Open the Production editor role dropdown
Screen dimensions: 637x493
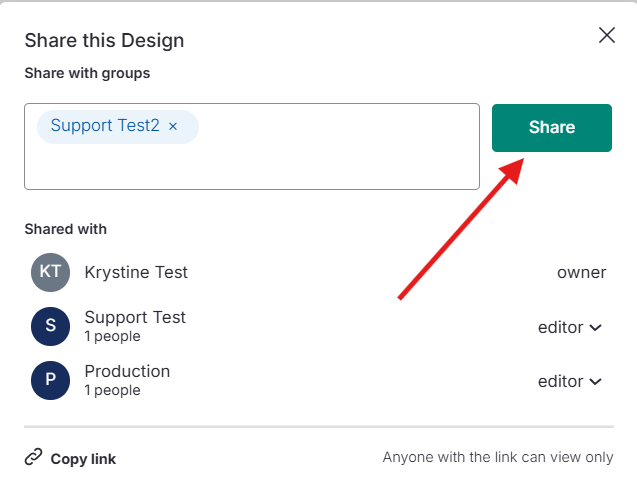coord(569,381)
